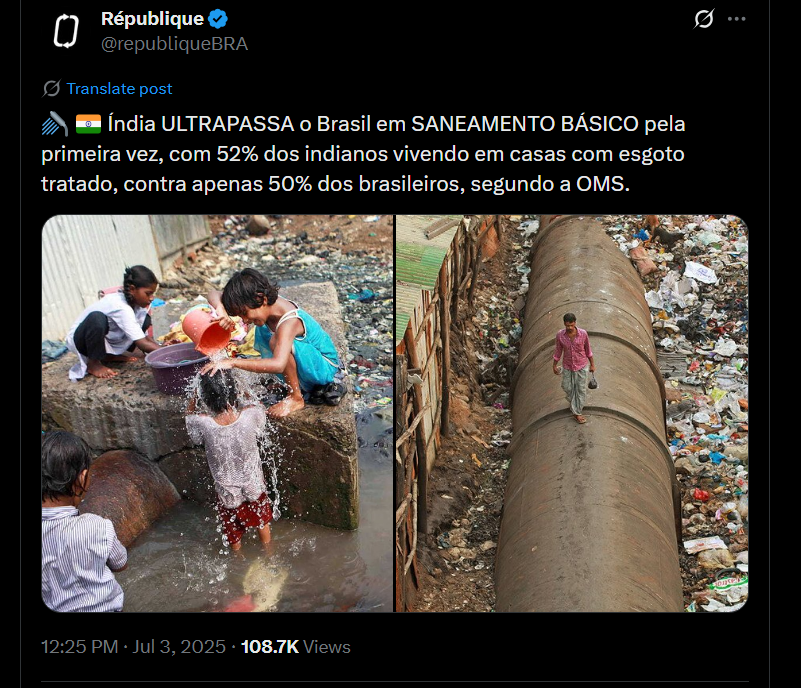Screen dimensions: 801x688
Task: Open the three-dot more options menu
Action: coord(736,19)
